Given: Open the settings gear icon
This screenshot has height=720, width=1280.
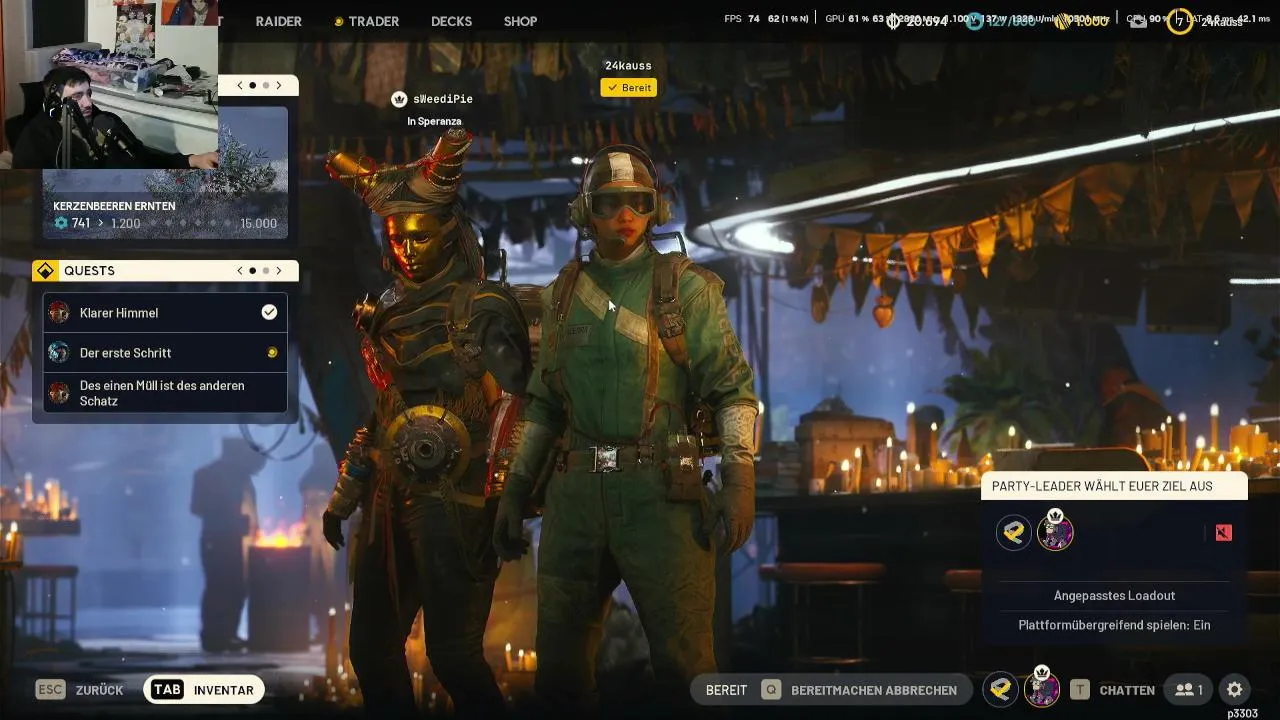Looking at the screenshot, I should point(1235,690).
